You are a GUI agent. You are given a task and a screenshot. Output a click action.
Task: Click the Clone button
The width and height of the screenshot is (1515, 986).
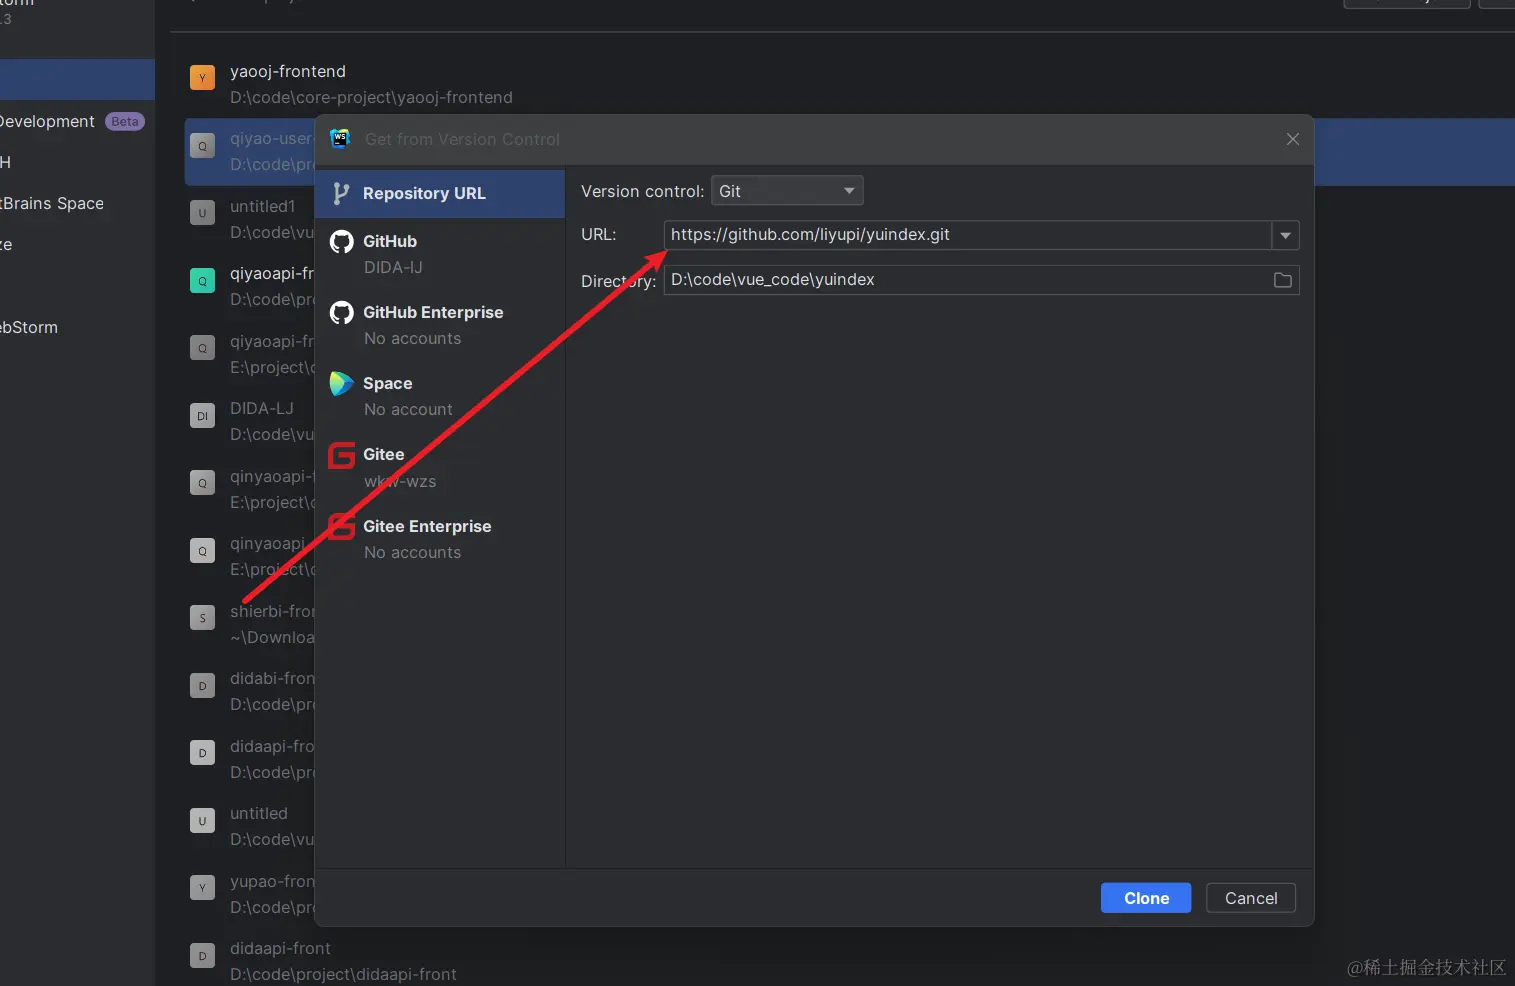[1146, 898]
